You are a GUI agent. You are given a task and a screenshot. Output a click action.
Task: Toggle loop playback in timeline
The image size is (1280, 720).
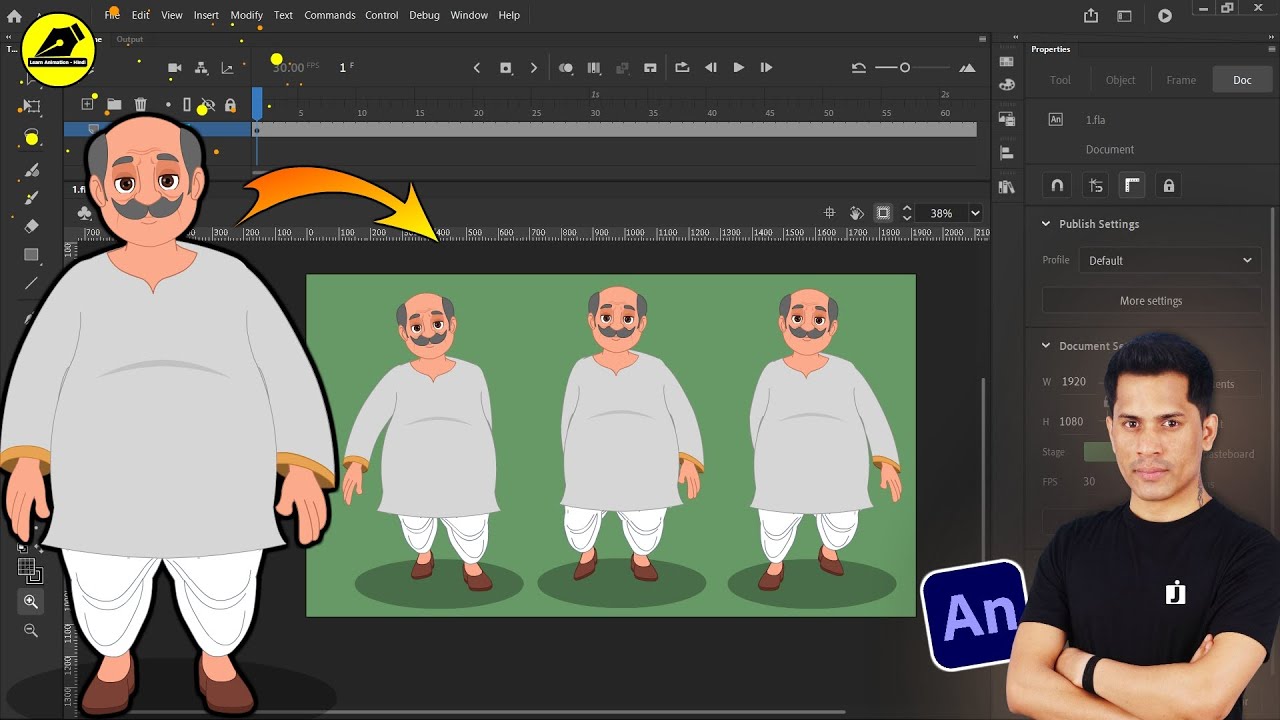pos(682,68)
